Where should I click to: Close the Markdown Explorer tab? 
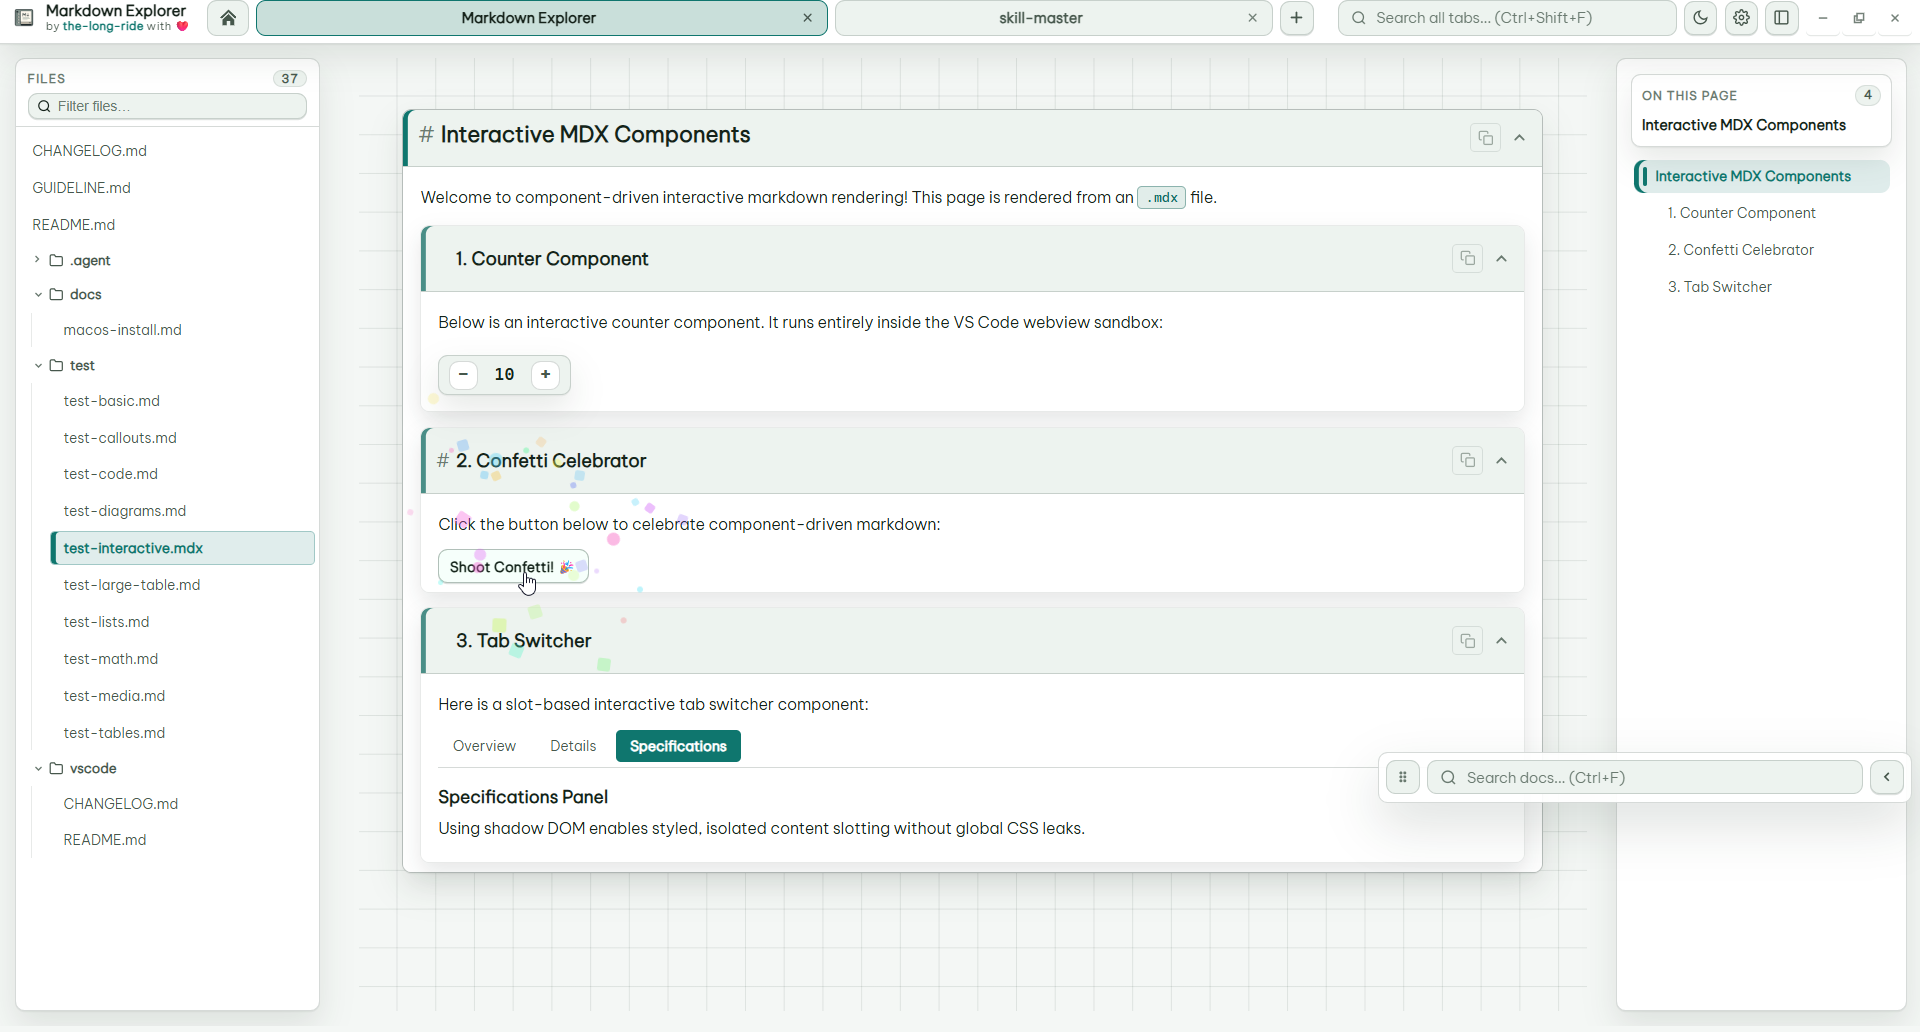pos(808,18)
